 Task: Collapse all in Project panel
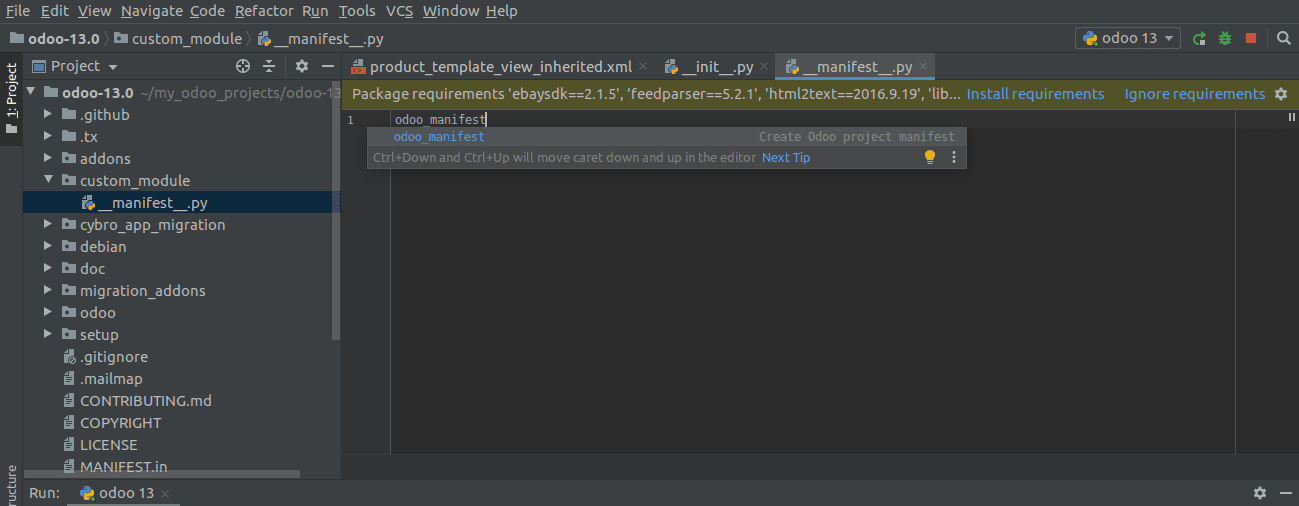point(269,66)
